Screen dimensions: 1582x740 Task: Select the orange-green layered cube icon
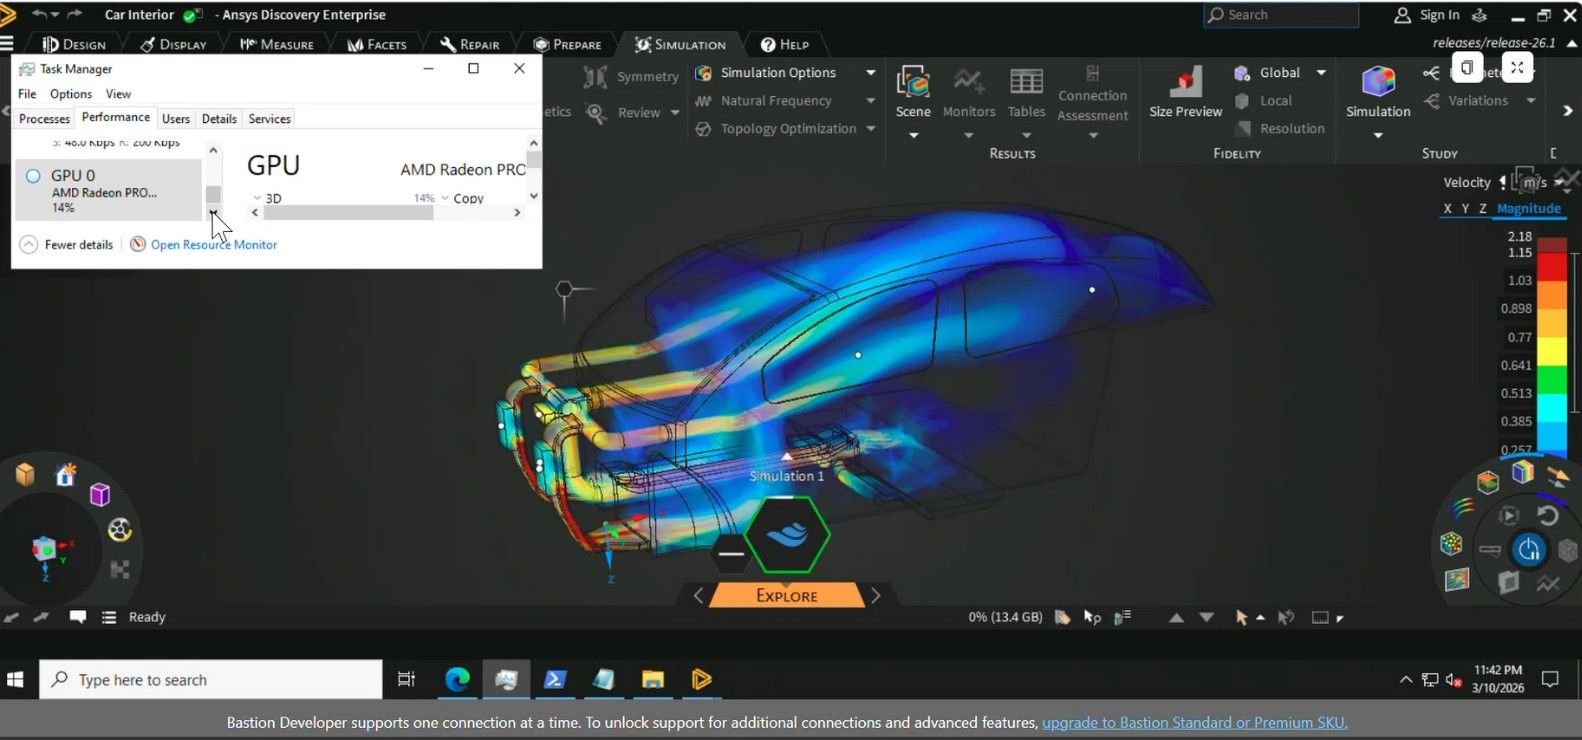(x=1488, y=482)
